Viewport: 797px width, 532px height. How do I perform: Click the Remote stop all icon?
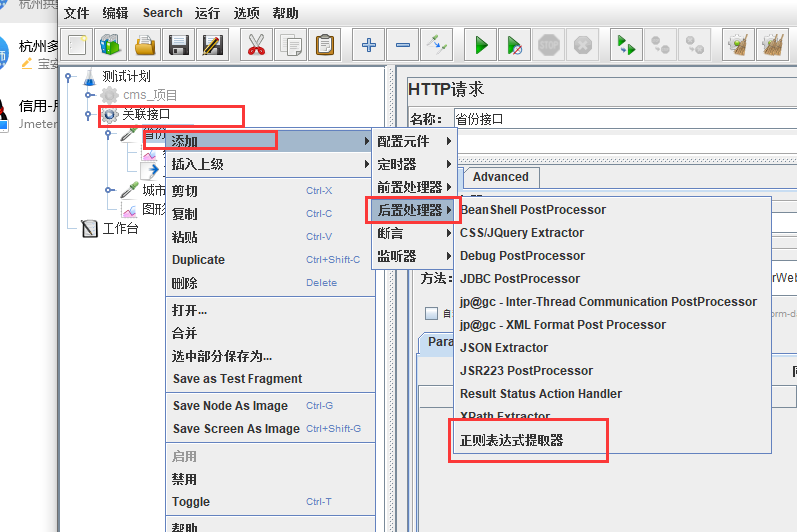(x=660, y=45)
